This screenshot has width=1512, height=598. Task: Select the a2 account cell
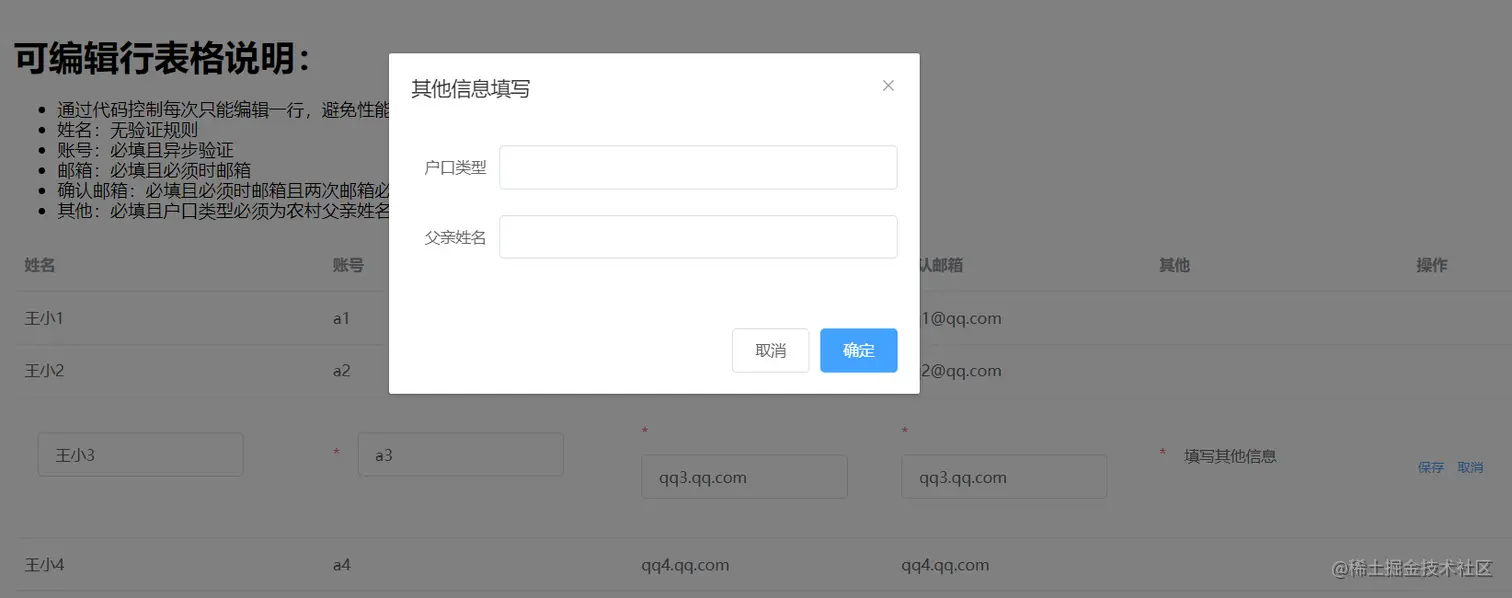click(x=342, y=370)
